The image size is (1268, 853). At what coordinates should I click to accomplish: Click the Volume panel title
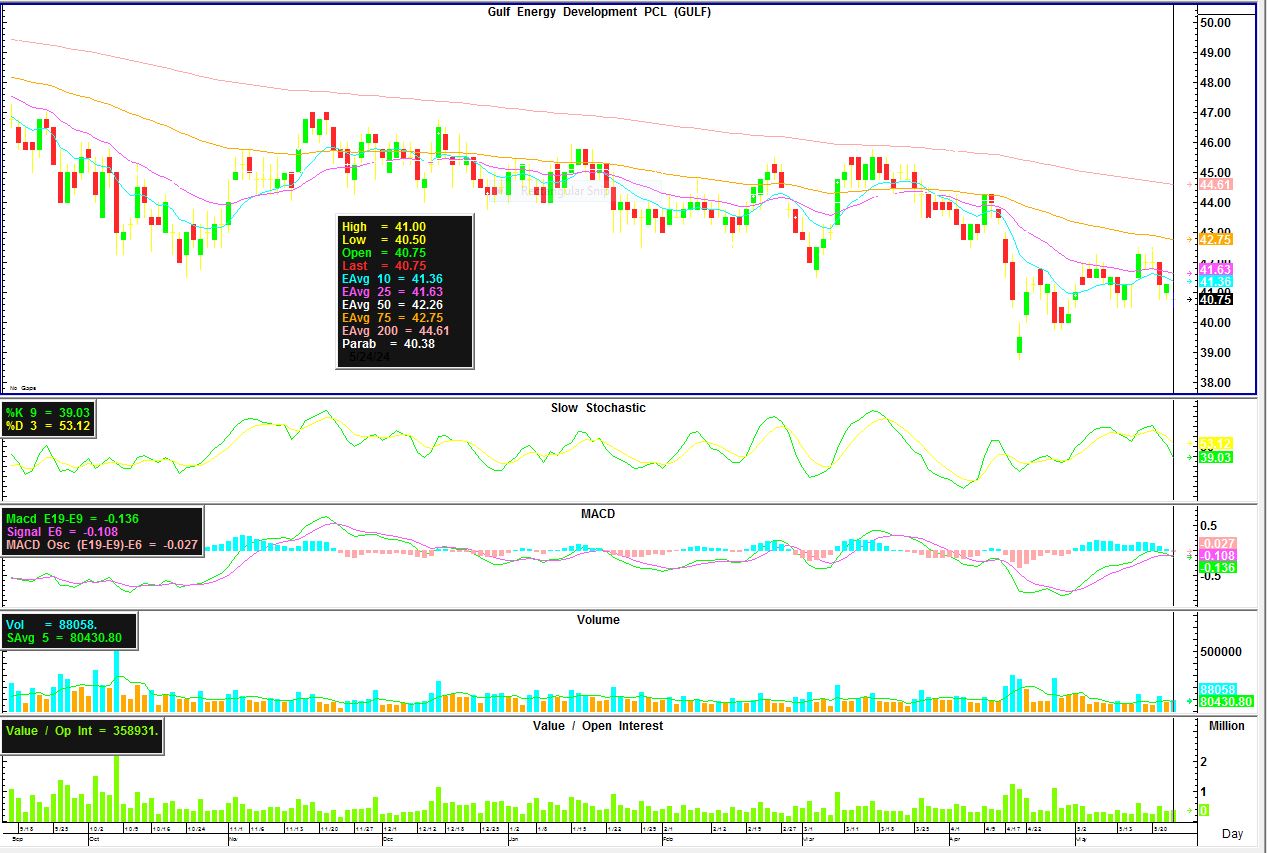click(598, 620)
